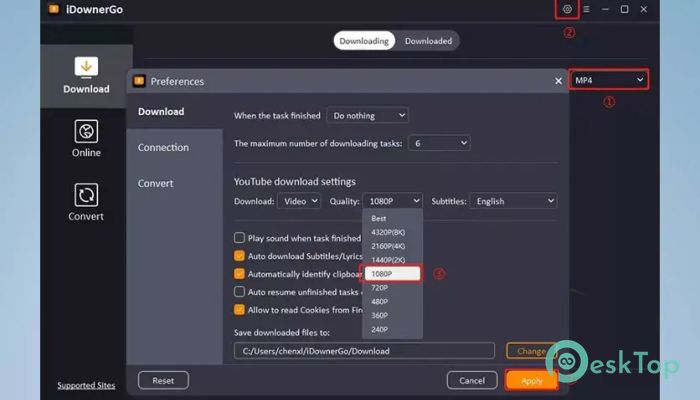Switch to the Downloaded tab
Image resolution: width=700 pixels, height=400 pixels.
428,41
